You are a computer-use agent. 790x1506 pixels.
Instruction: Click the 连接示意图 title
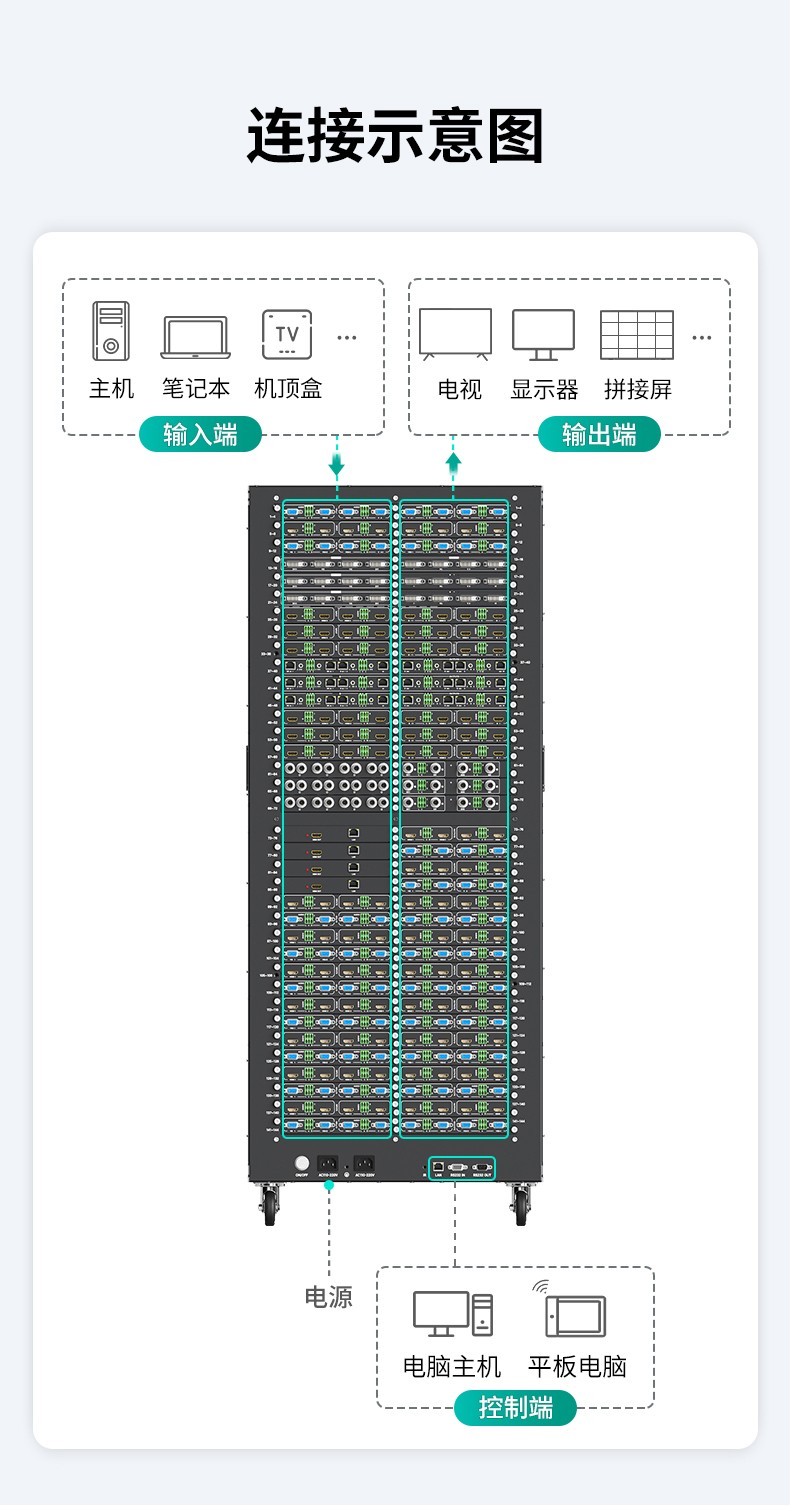point(395,137)
